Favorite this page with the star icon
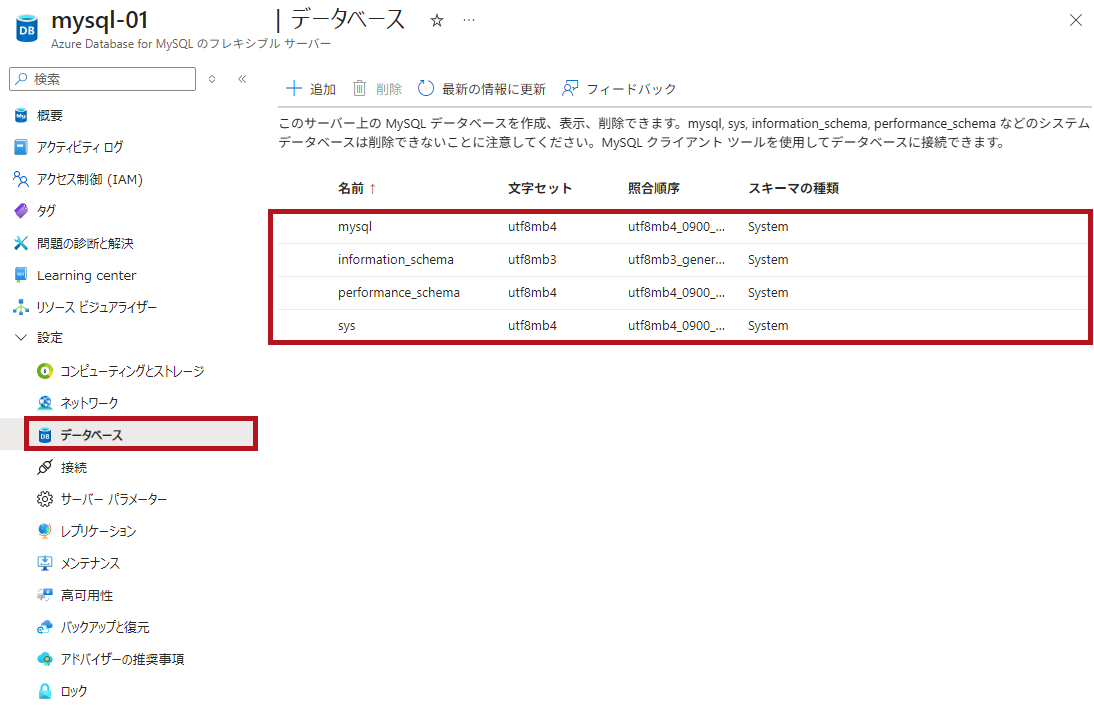 436,21
